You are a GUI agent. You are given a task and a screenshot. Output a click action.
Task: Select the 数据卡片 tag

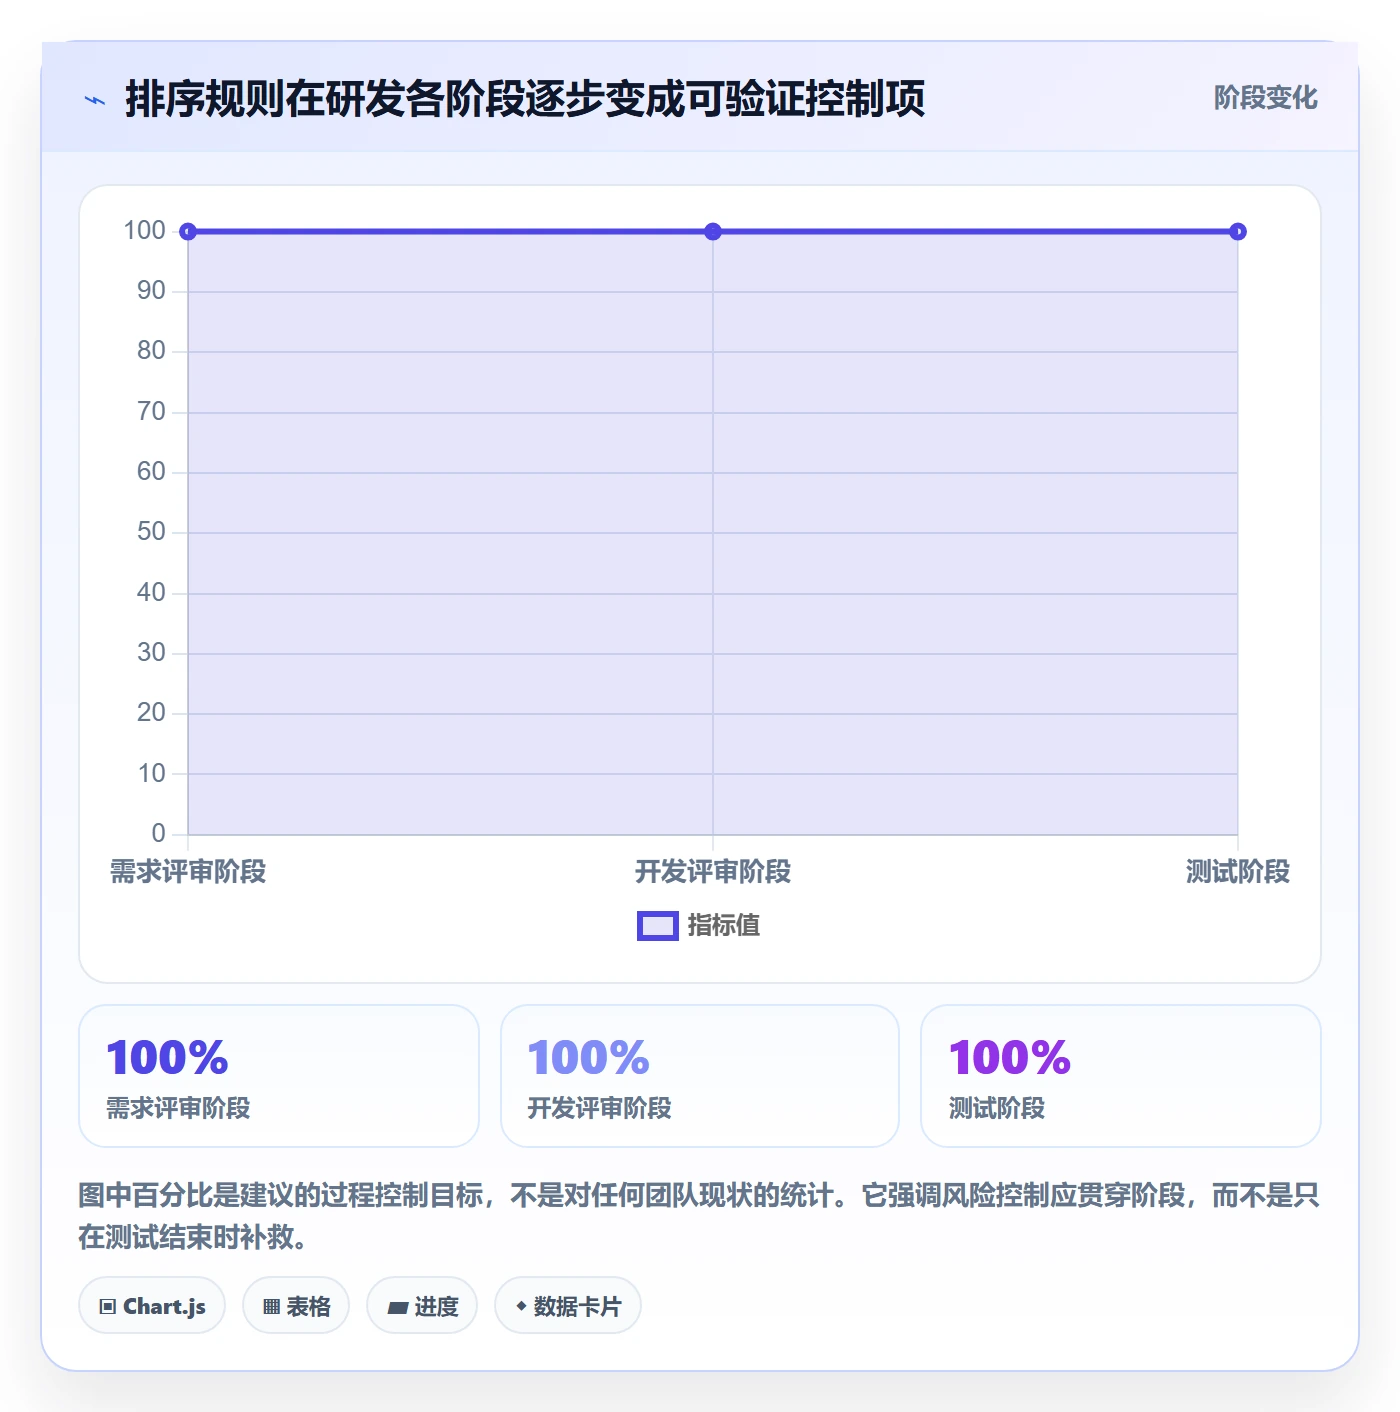[x=568, y=1305]
